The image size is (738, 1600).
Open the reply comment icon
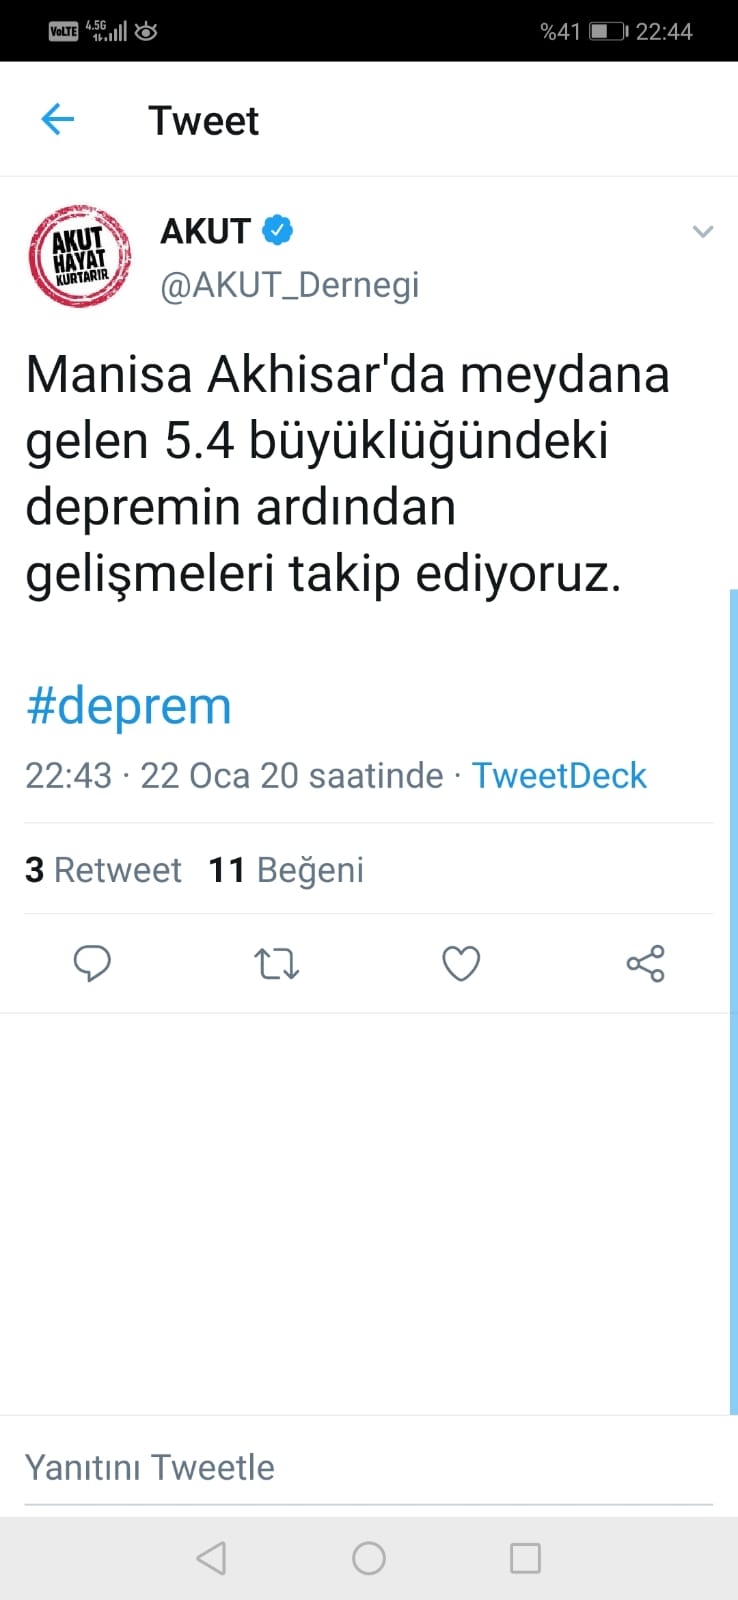pos(93,963)
